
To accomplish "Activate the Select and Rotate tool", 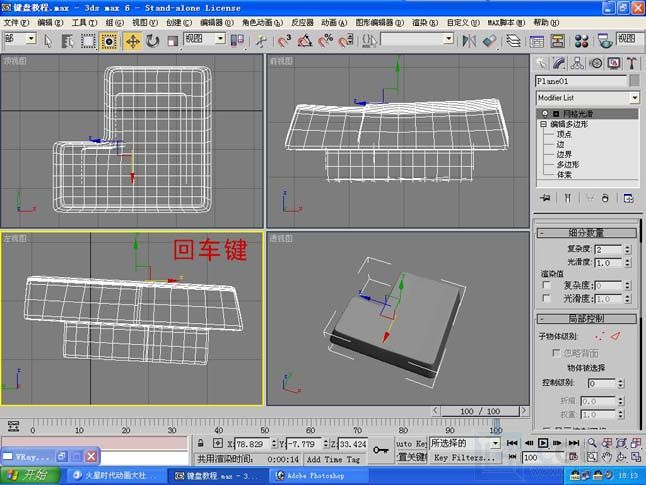I will point(152,41).
